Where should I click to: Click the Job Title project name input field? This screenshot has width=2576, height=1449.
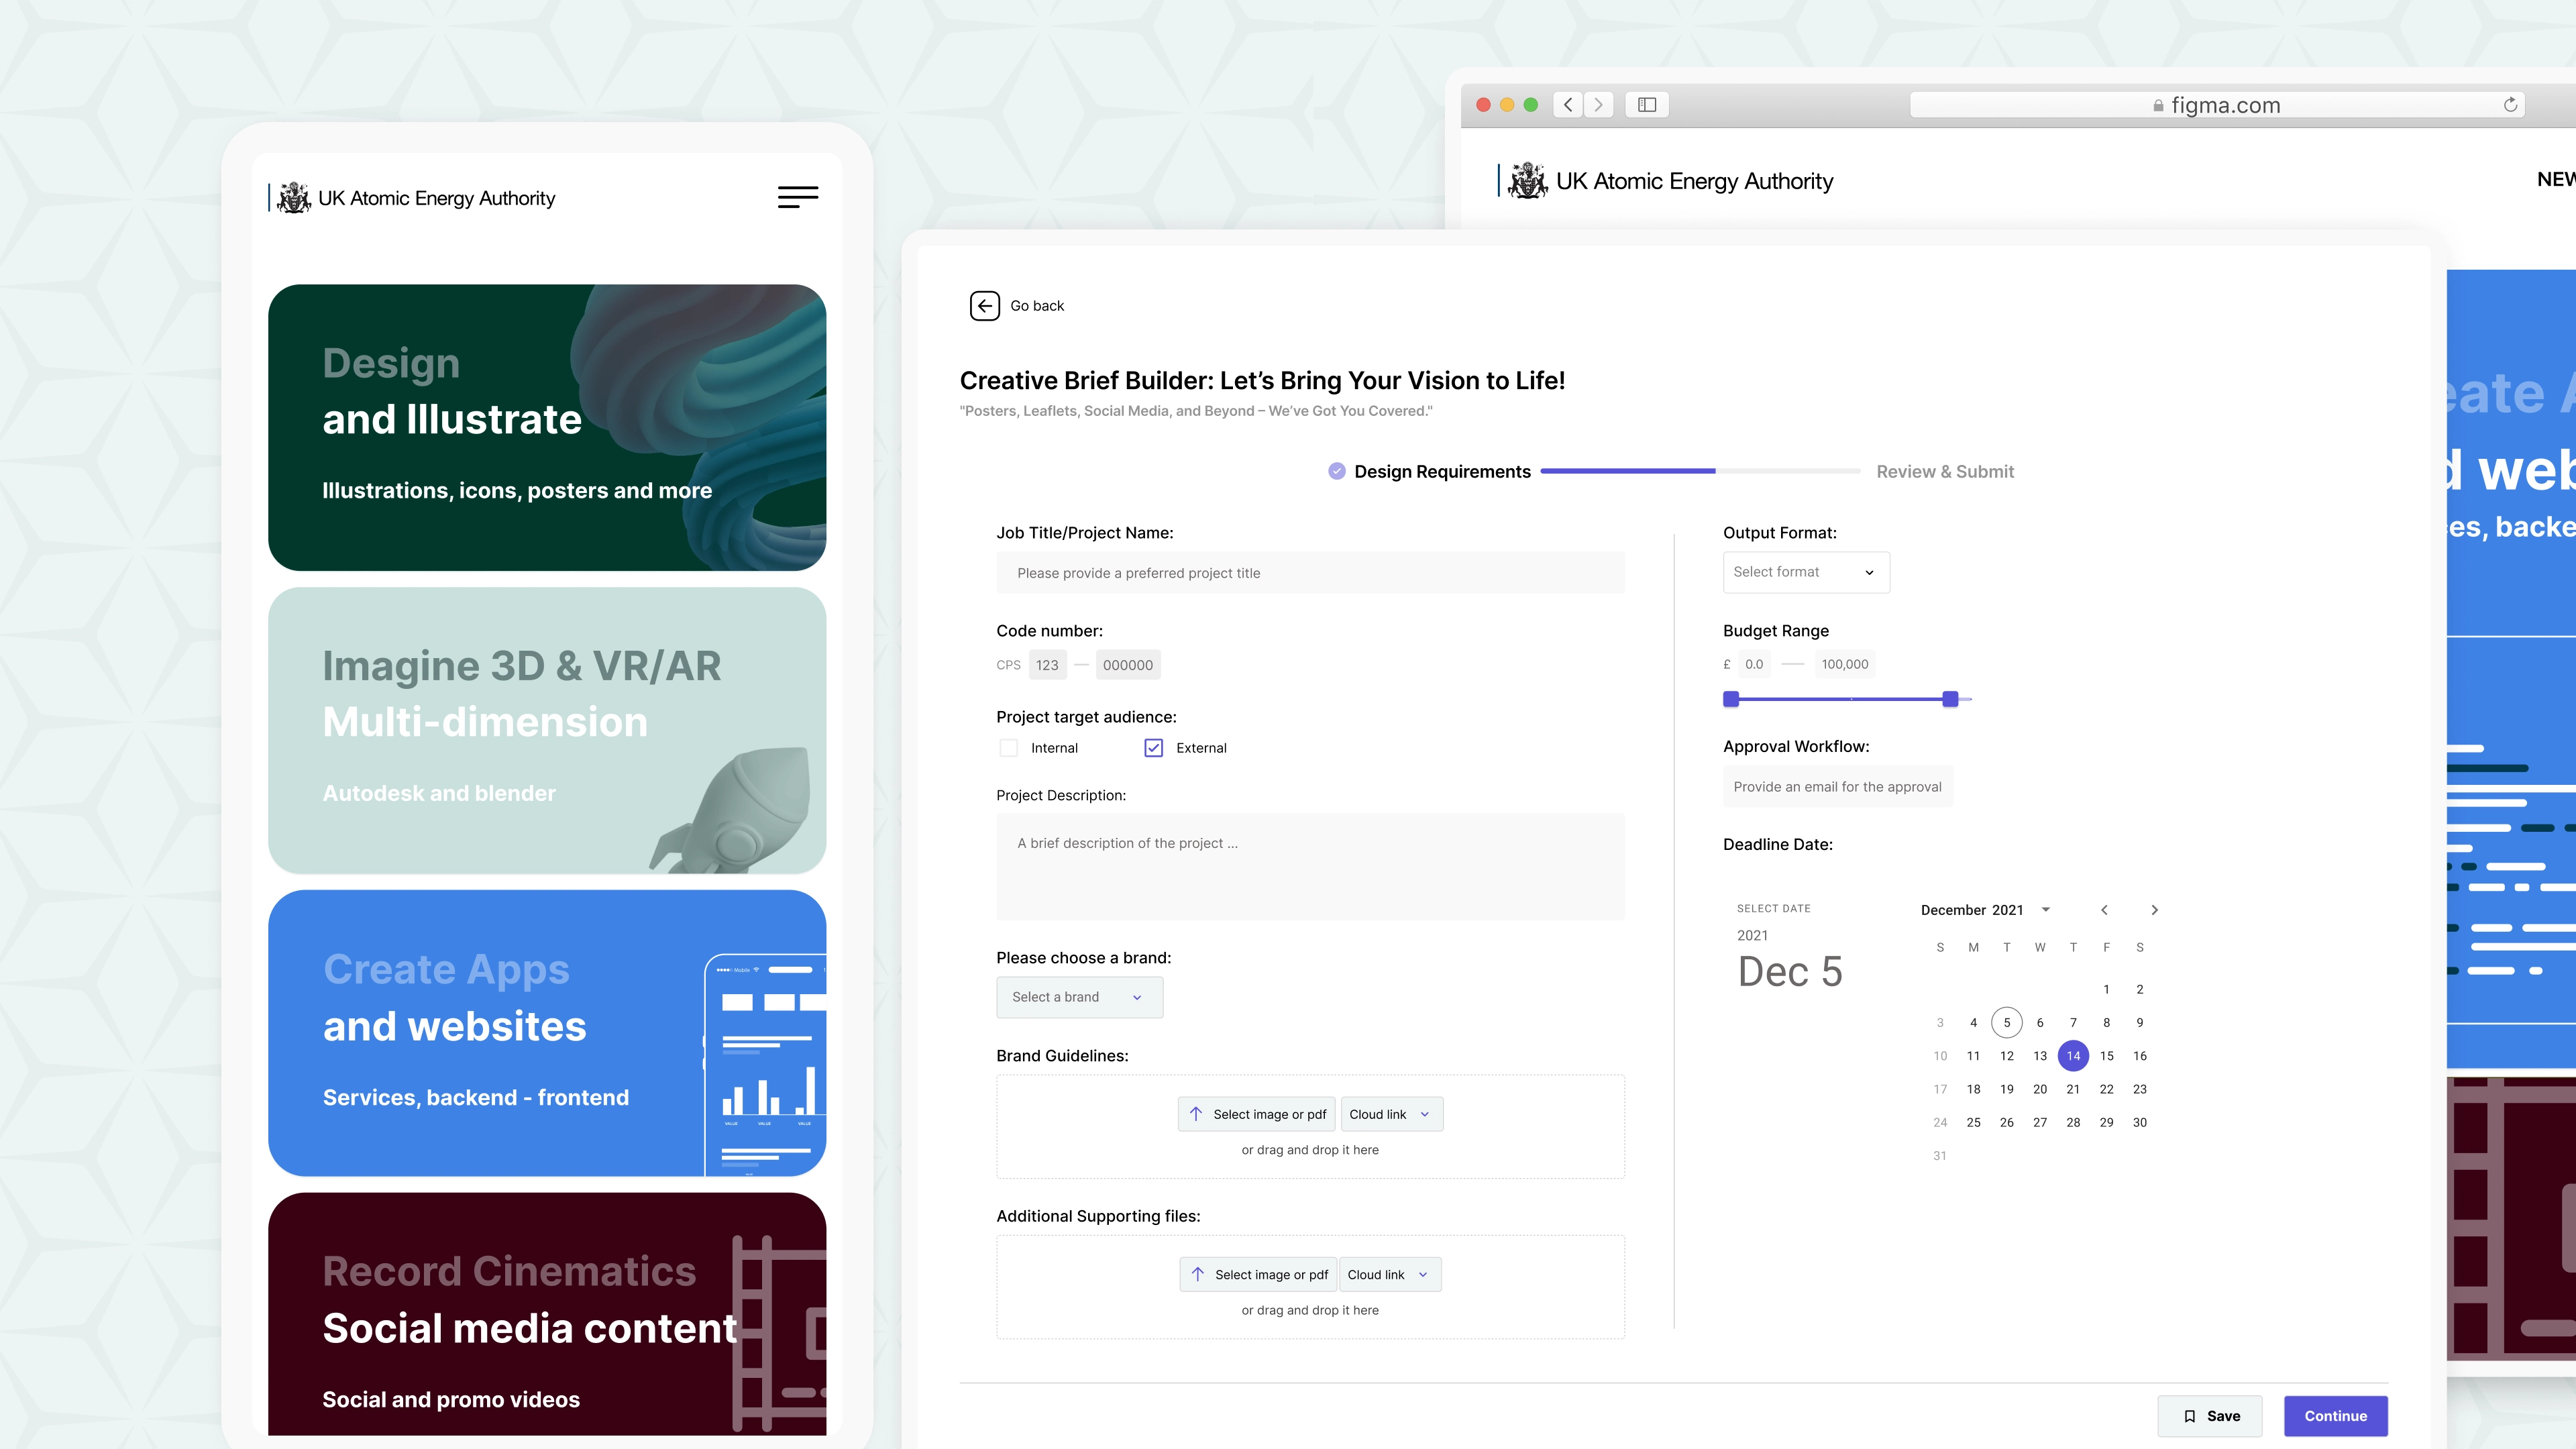pyautogui.click(x=1310, y=572)
